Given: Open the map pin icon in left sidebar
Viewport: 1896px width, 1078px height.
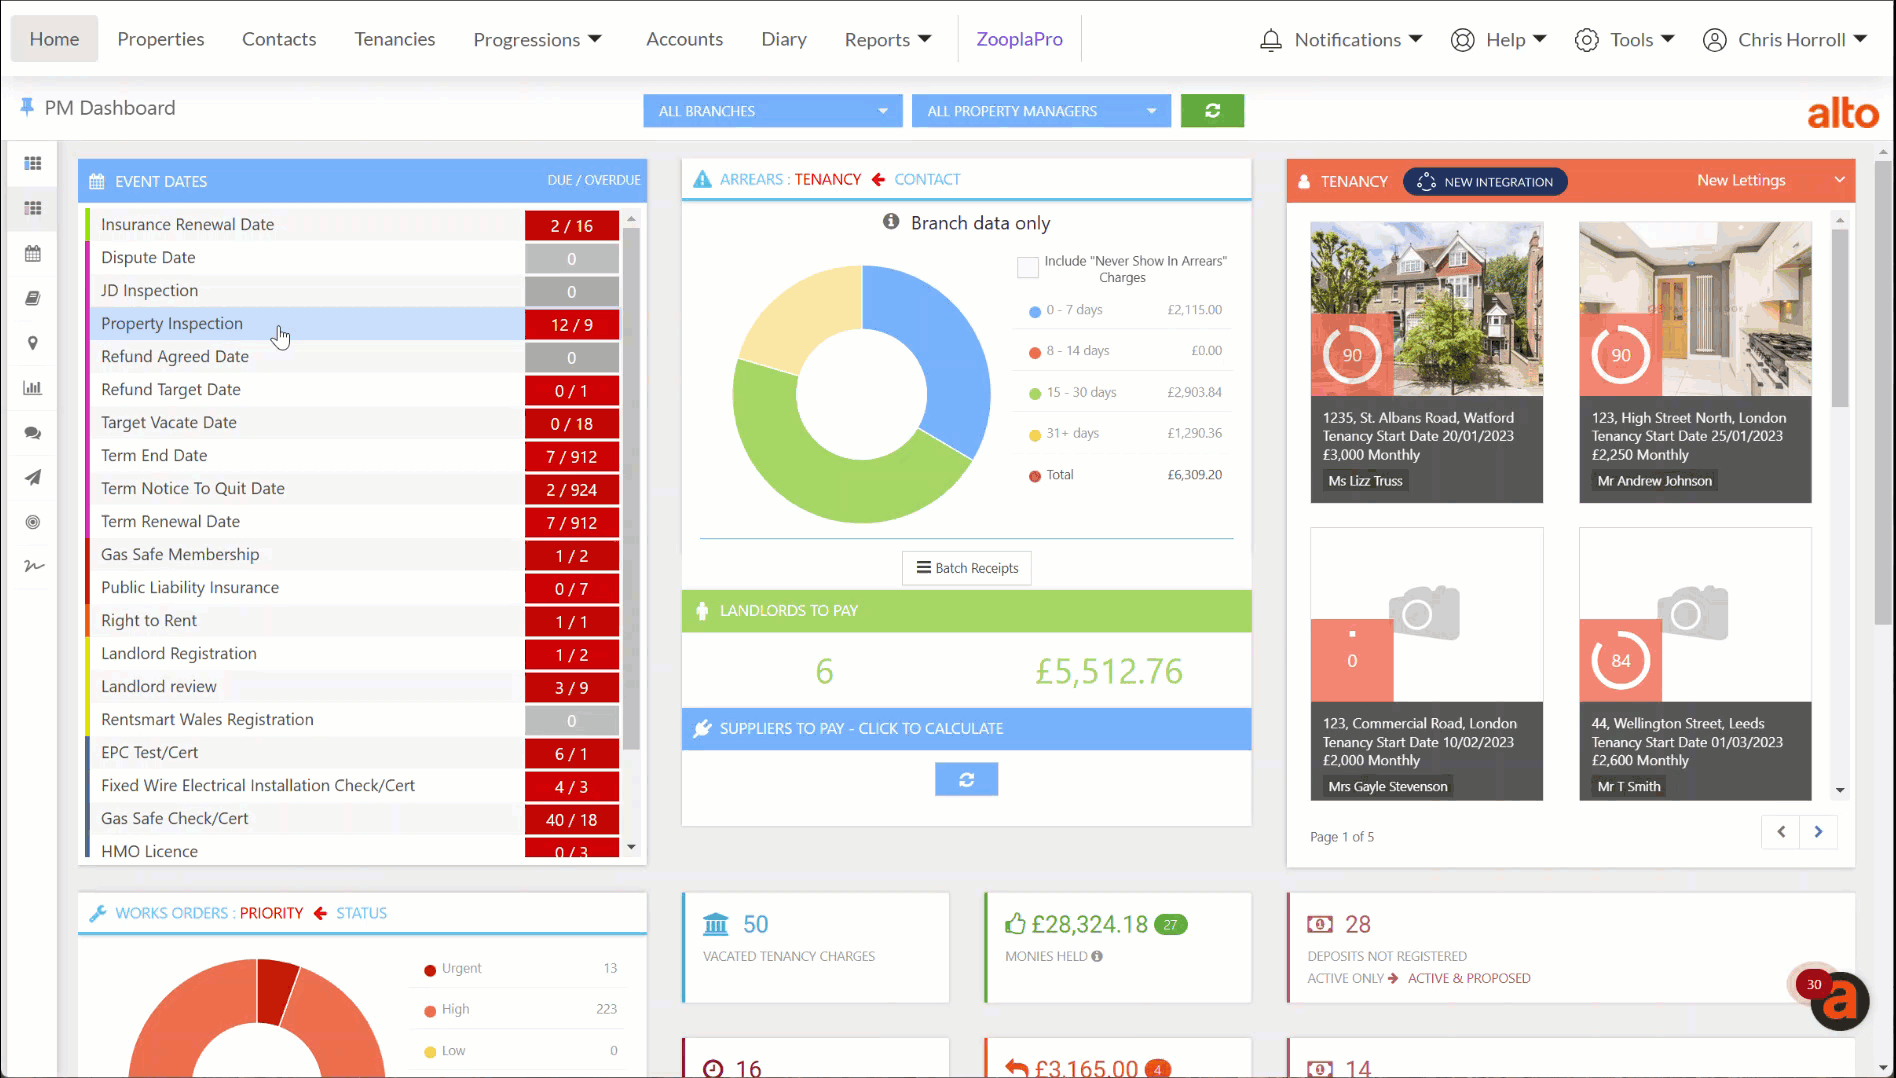Looking at the screenshot, I should tap(33, 343).
